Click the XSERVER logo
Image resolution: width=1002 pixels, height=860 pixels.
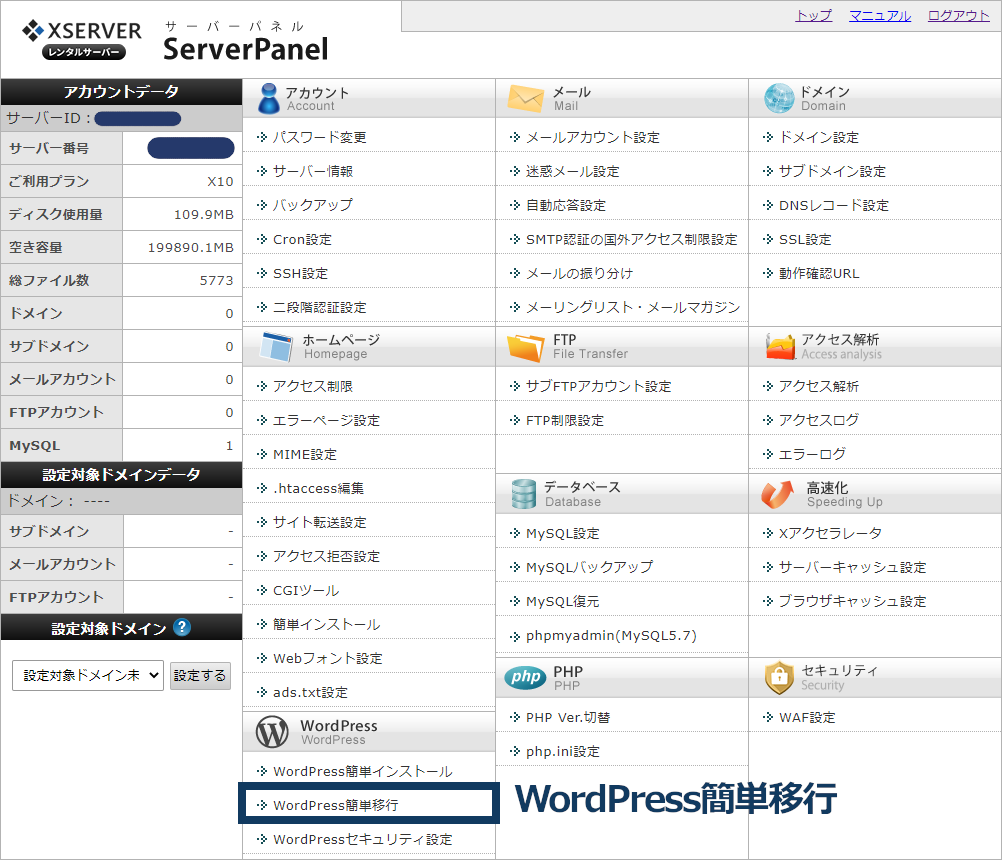click(x=82, y=40)
